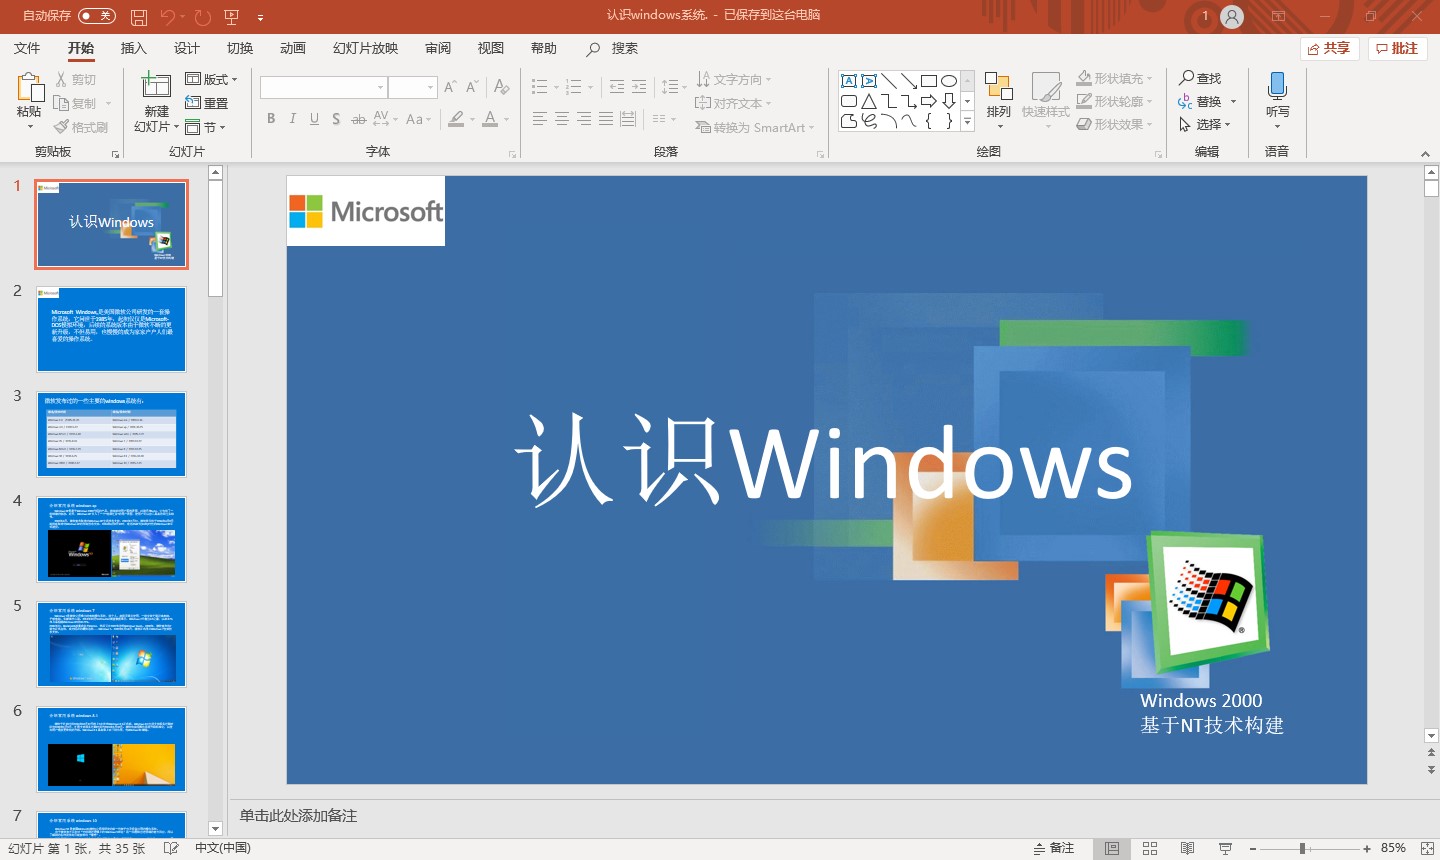Switch to Animations (动画) tab
Screen dimensions: 1440x860
pos(292,48)
